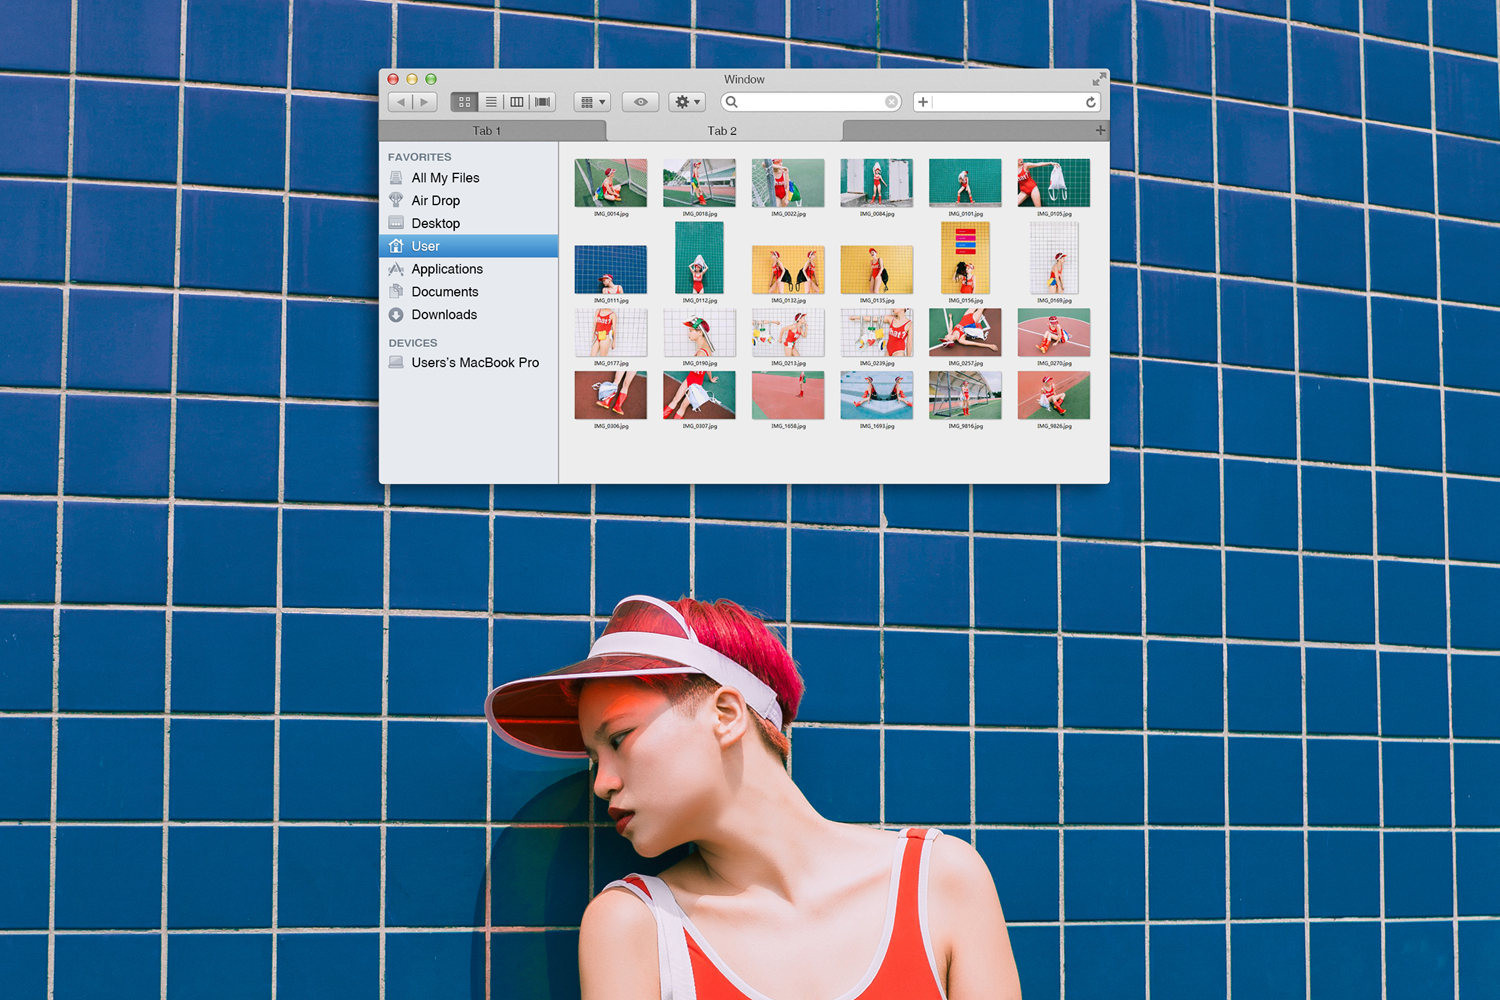Open the gear action menu
The height and width of the screenshot is (1000, 1500).
pos(687,102)
